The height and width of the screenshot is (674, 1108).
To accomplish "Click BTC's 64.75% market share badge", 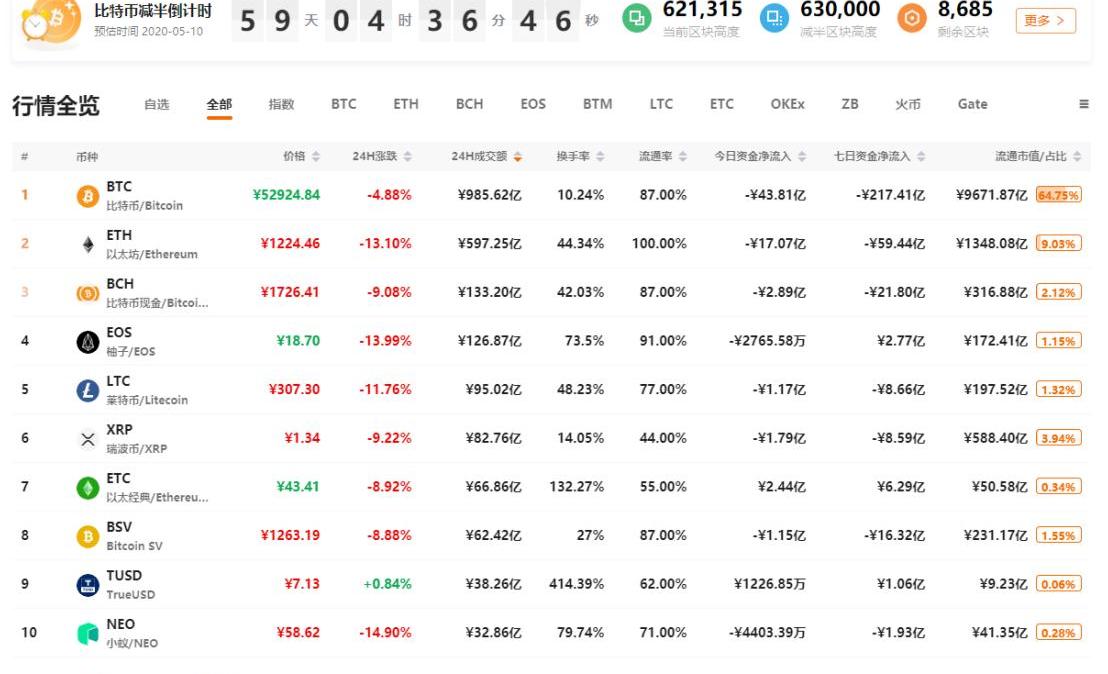I will 1059,196.
